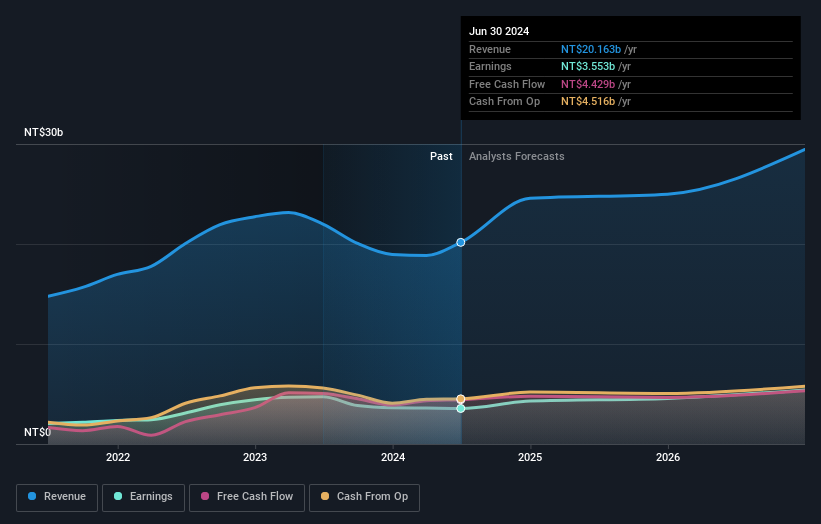This screenshot has height=524, width=821.
Task: Select the 2024 x-axis label
Action: (x=393, y=457)
